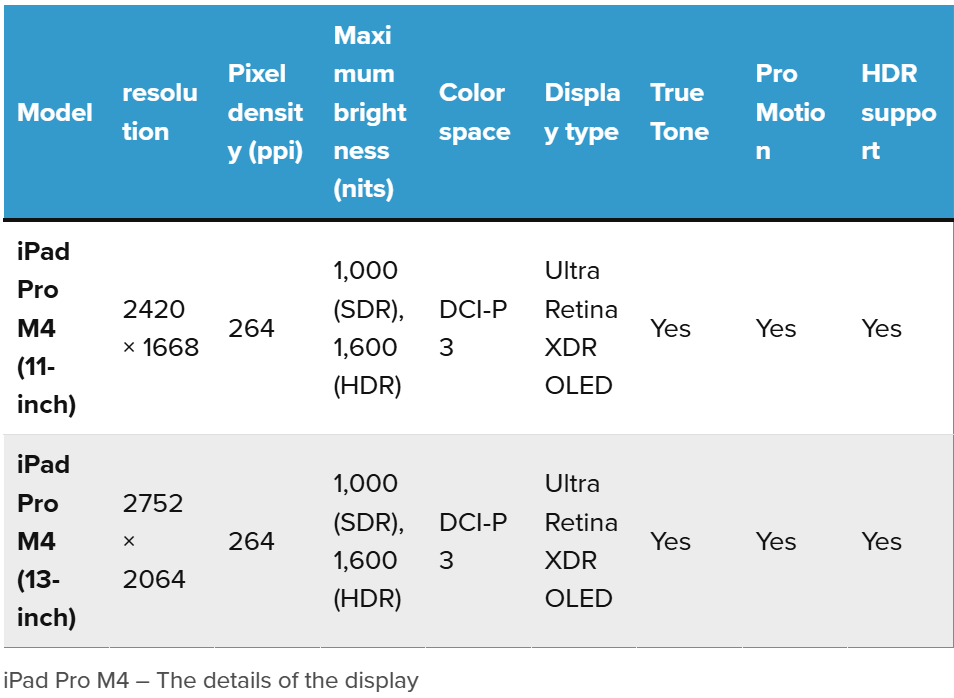
Task: Click the Display type column header
Action: pyautogui.click(x=582, y=112)
